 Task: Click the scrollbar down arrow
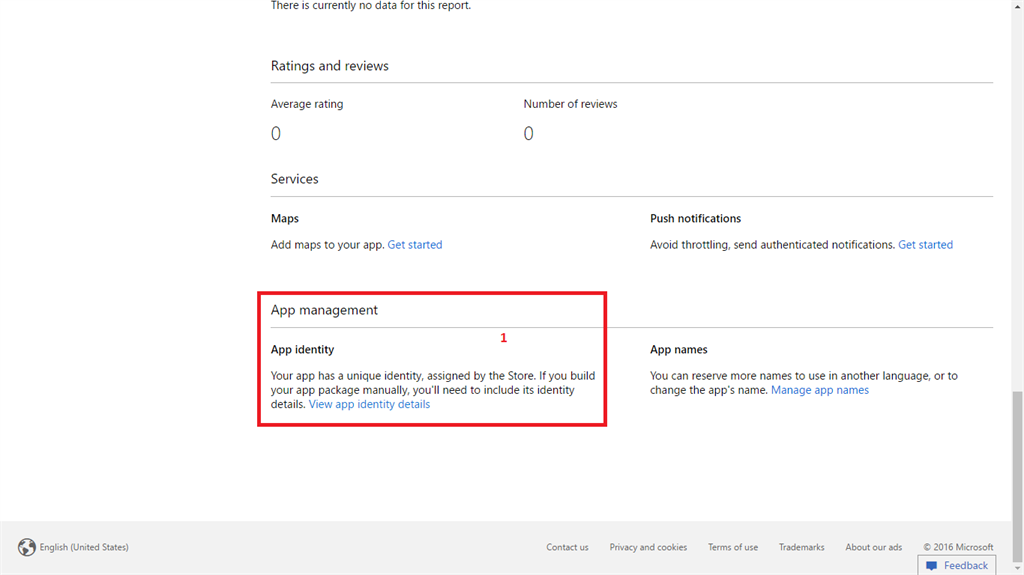click(x=1017, y=569)
